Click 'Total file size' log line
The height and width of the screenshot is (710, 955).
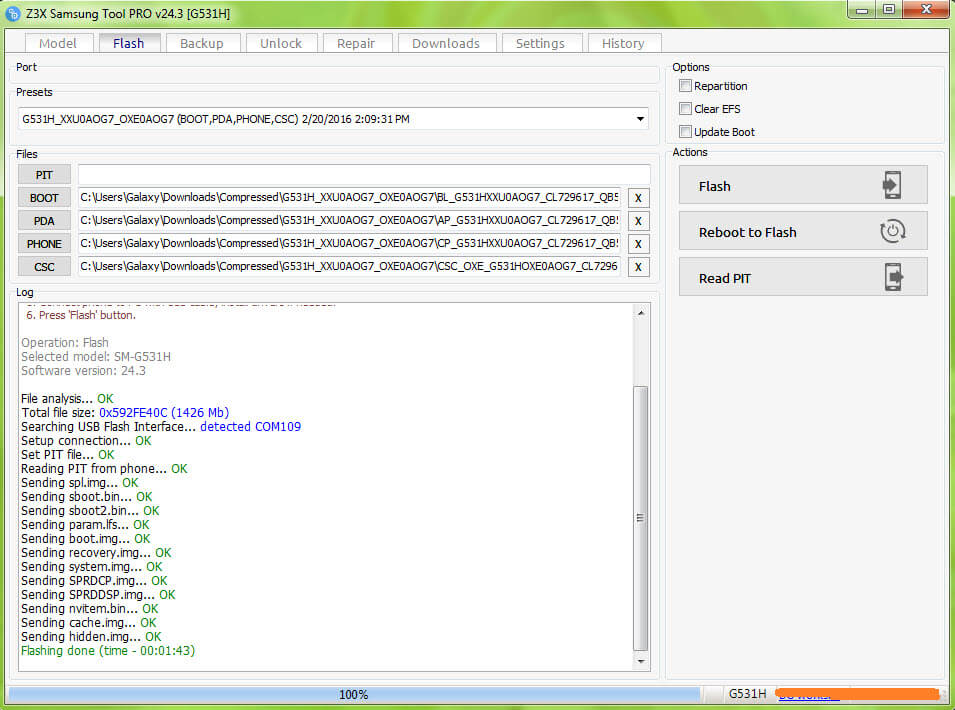125,413
